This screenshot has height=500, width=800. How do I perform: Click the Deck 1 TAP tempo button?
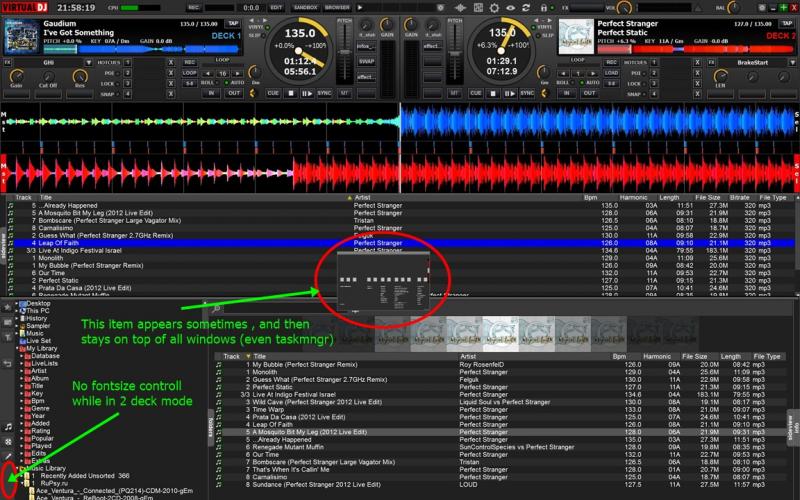click(233, 23)
